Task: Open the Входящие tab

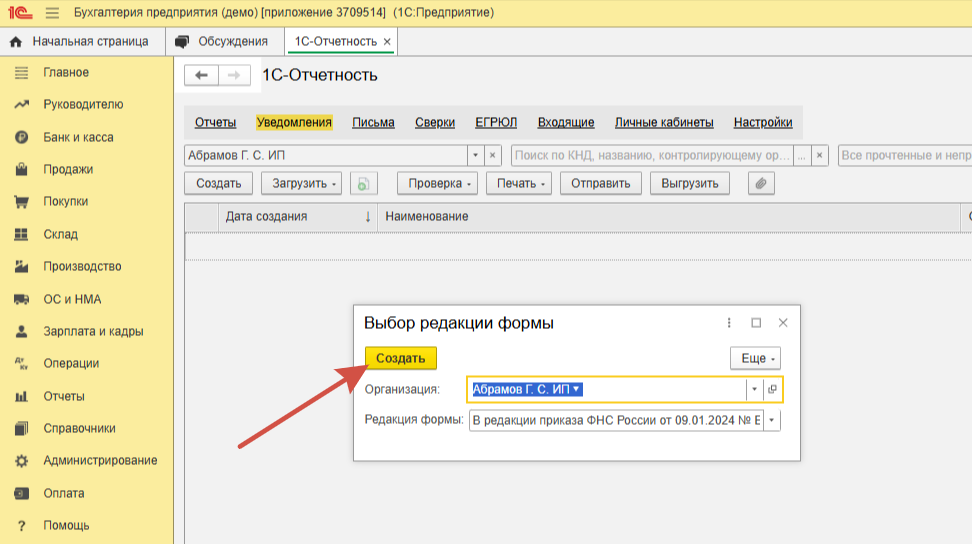Action: point(566,123)
